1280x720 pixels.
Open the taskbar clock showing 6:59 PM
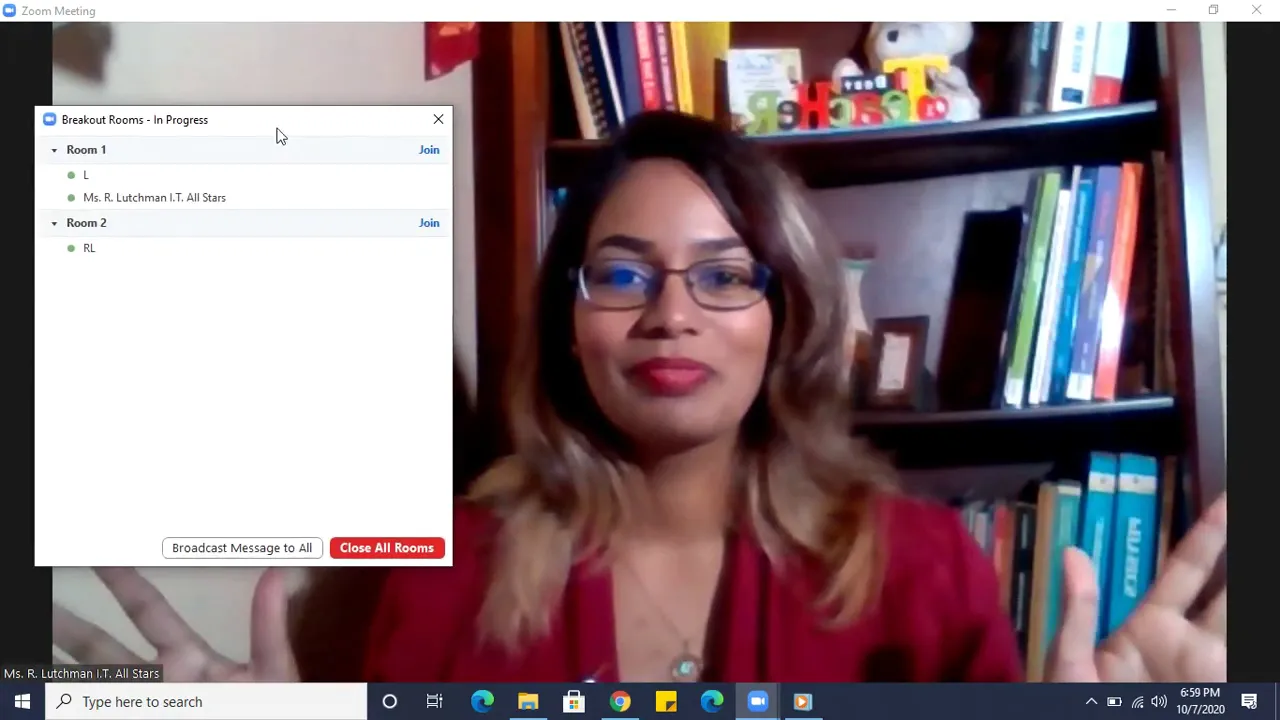pyautogui.click(x=1200, y=702)
